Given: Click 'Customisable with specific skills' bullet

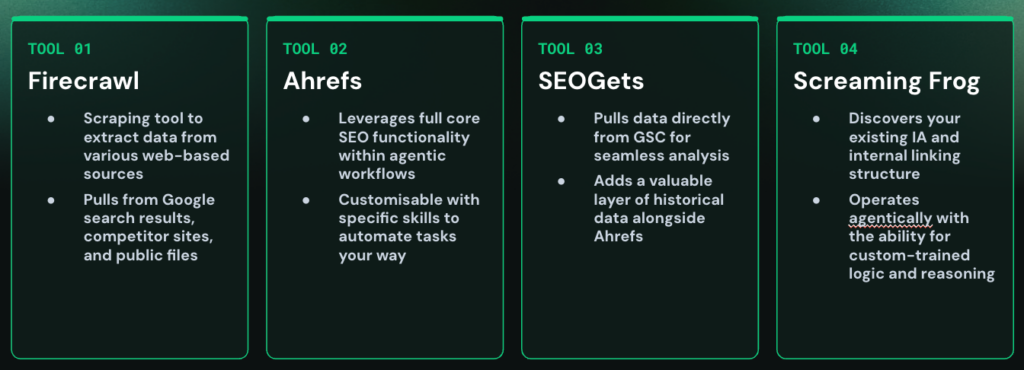Looking at the screenshot, I should 409,227.
